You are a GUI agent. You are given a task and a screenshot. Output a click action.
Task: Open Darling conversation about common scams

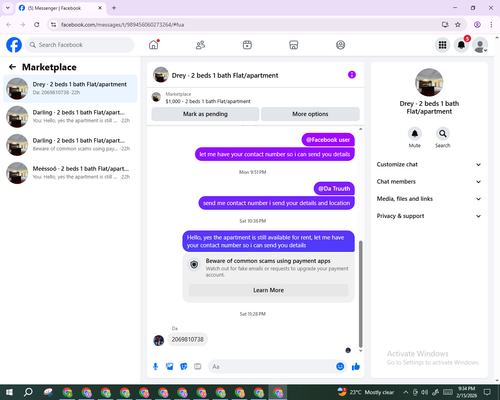pos(70,145)
